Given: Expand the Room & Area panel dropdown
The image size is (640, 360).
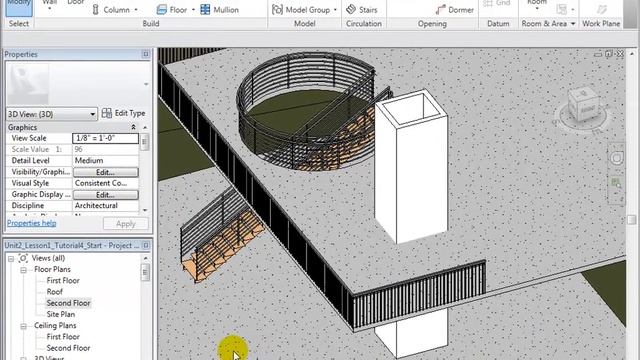Looking at the screenshot, I should (573, 24).
